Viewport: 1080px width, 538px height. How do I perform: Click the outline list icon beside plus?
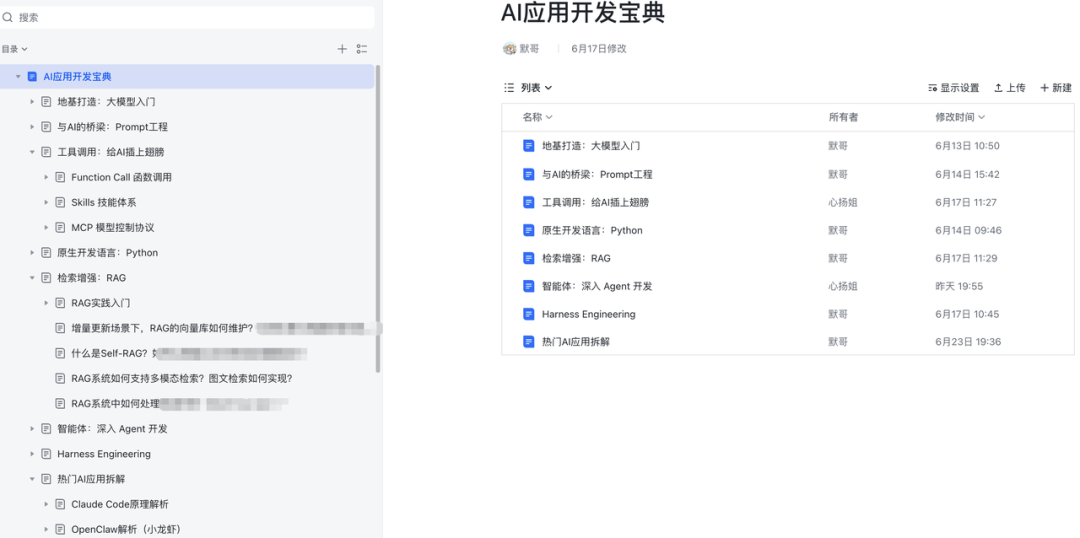click(362, 49)
